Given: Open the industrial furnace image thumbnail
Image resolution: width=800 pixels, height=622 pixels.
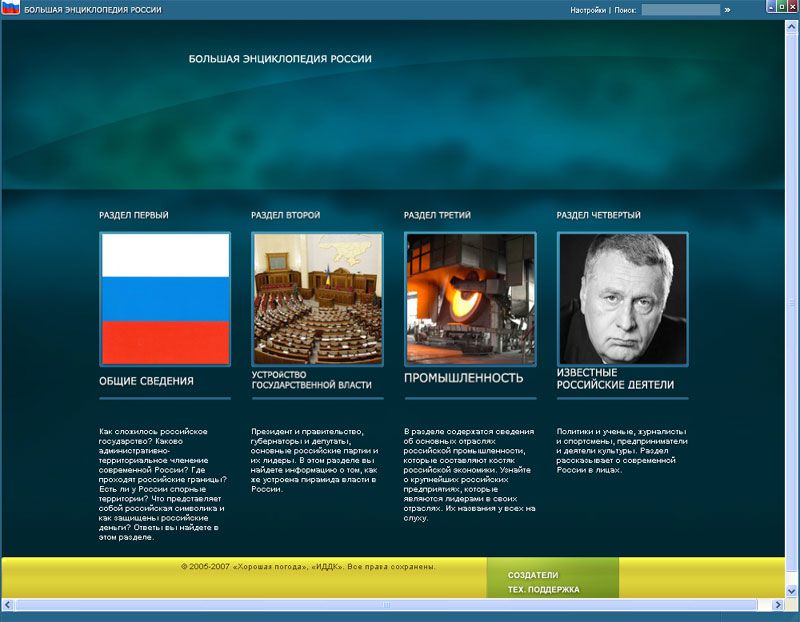Looking at the screenshot, I should [x=470, y=299].
